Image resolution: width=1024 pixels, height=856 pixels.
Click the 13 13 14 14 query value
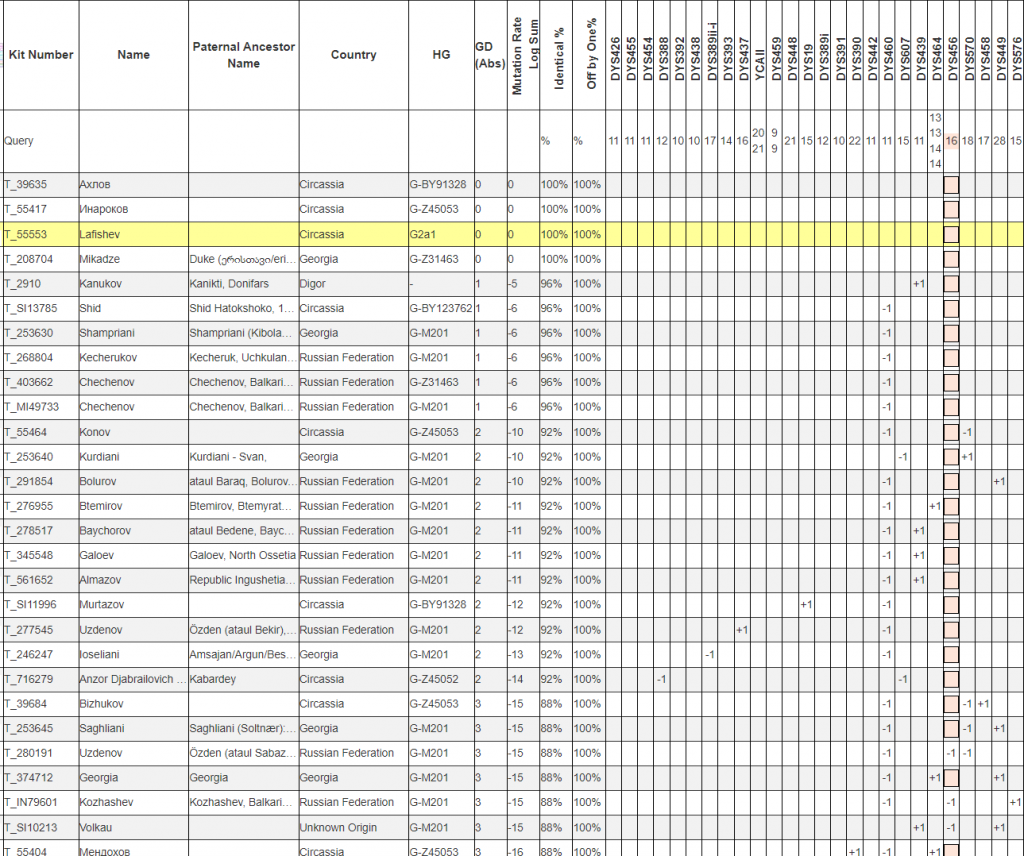[935, 141]
